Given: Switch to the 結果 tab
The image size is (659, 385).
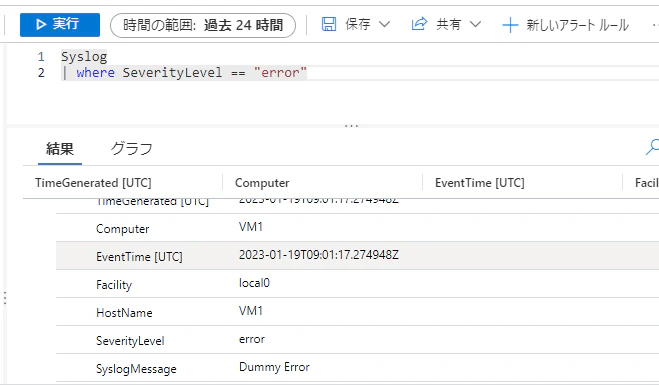Looking at the screenshot, I should pyautogui.click(x=60, y=148).
